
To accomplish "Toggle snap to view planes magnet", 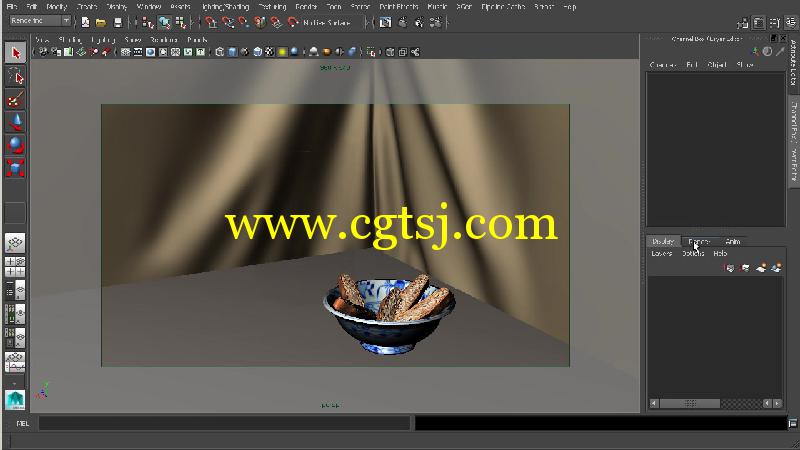I will pyautogui.click(x=276, y=22).
